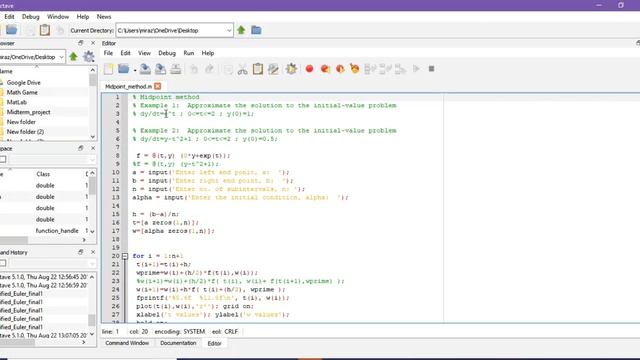Click the debugger Continue play icon
Screen dimensions: 640x360
click(416, 69)
